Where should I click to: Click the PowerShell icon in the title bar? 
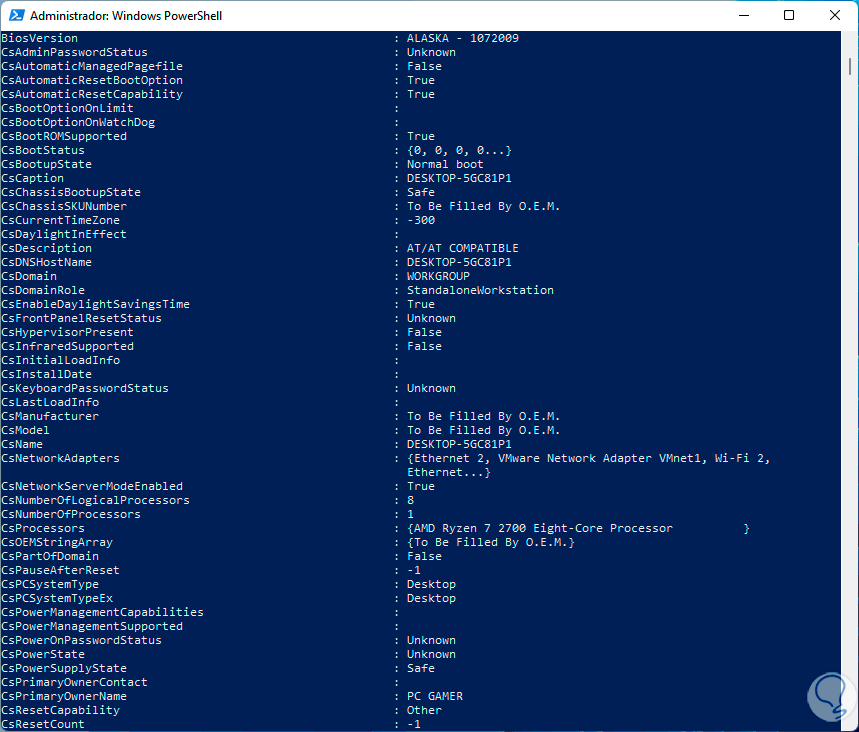pos(14,16)
